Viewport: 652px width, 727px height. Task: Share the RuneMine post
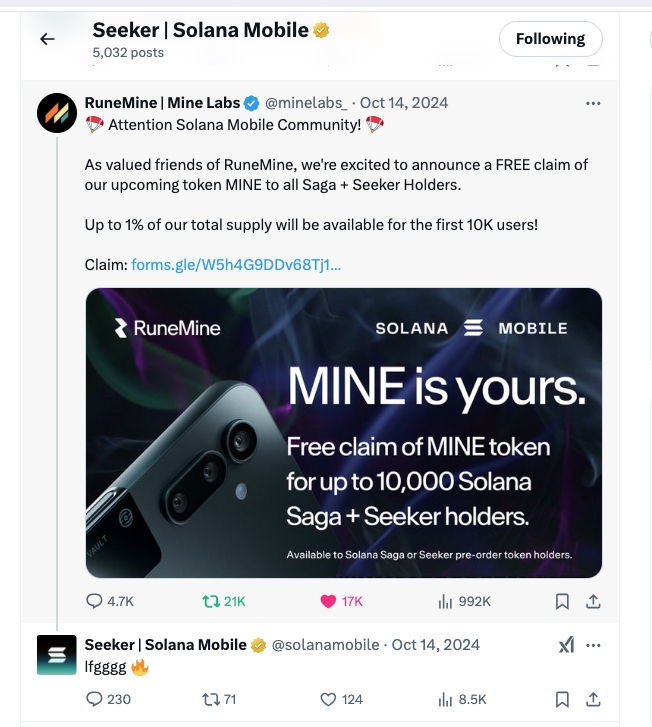(592, 601)
